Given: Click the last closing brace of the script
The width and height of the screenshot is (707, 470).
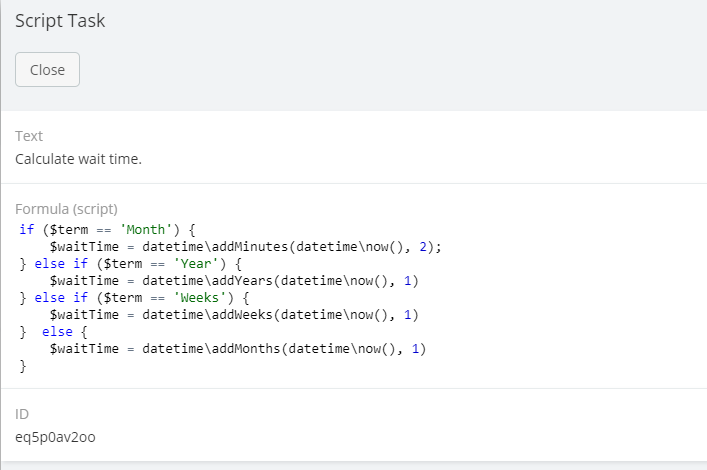Looking at the screenshot, I should click(x=23, y=366).
